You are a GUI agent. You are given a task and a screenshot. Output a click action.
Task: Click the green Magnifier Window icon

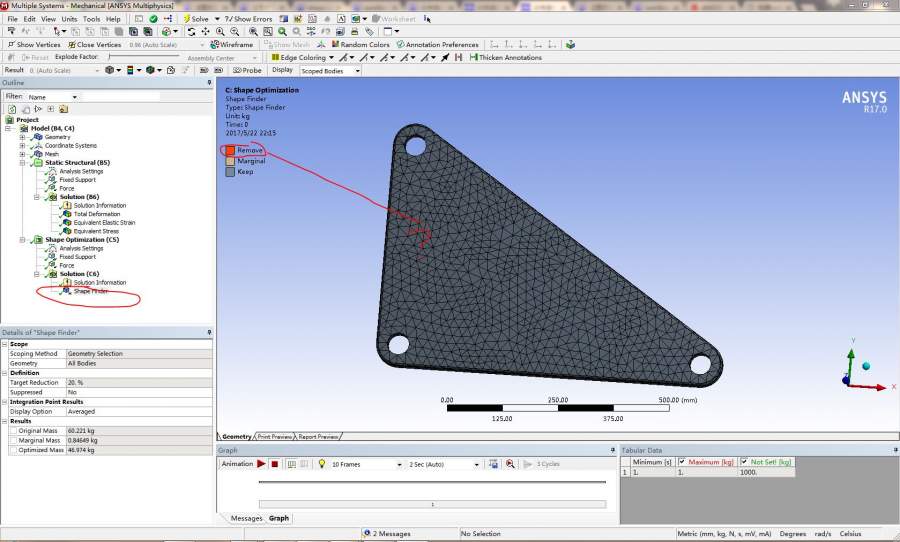click(282, 32)
